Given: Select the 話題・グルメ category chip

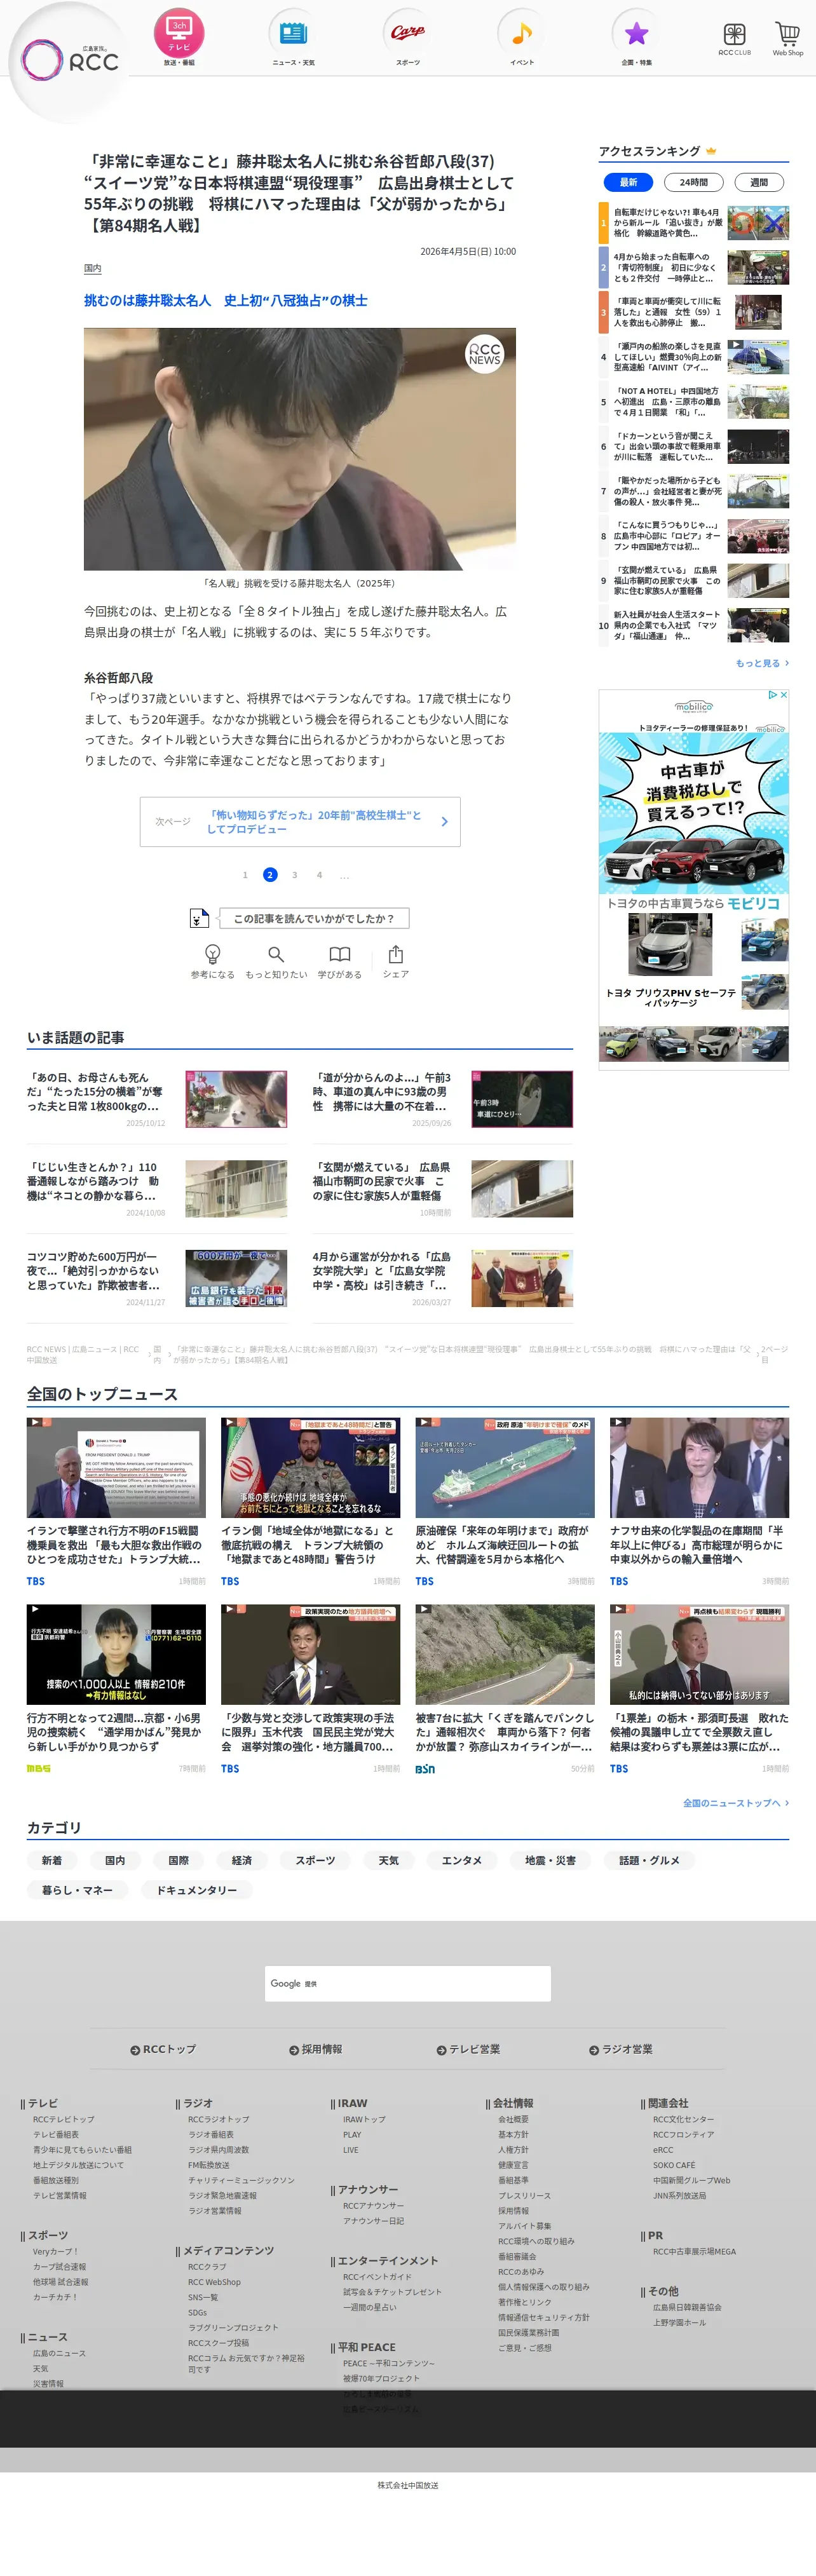Looking at the screenshot, I should (649, 1860).
